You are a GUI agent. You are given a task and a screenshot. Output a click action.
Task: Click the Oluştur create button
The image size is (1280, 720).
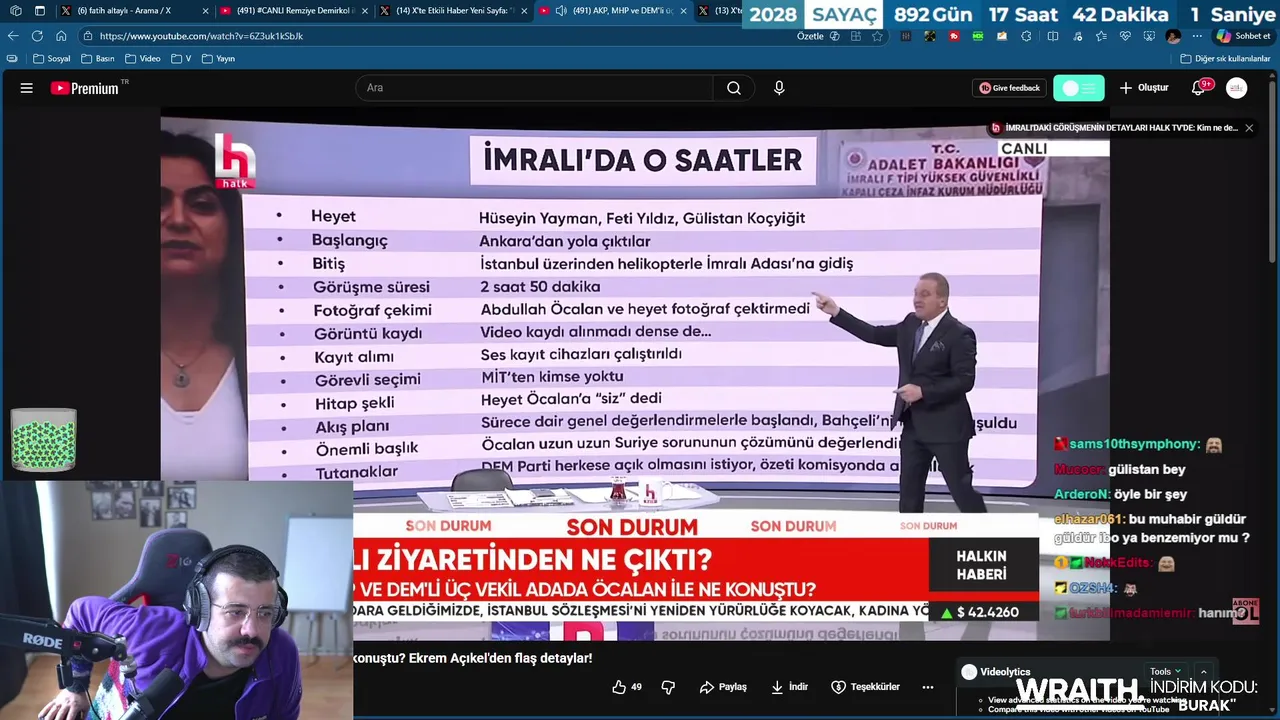pos(1144,88)
